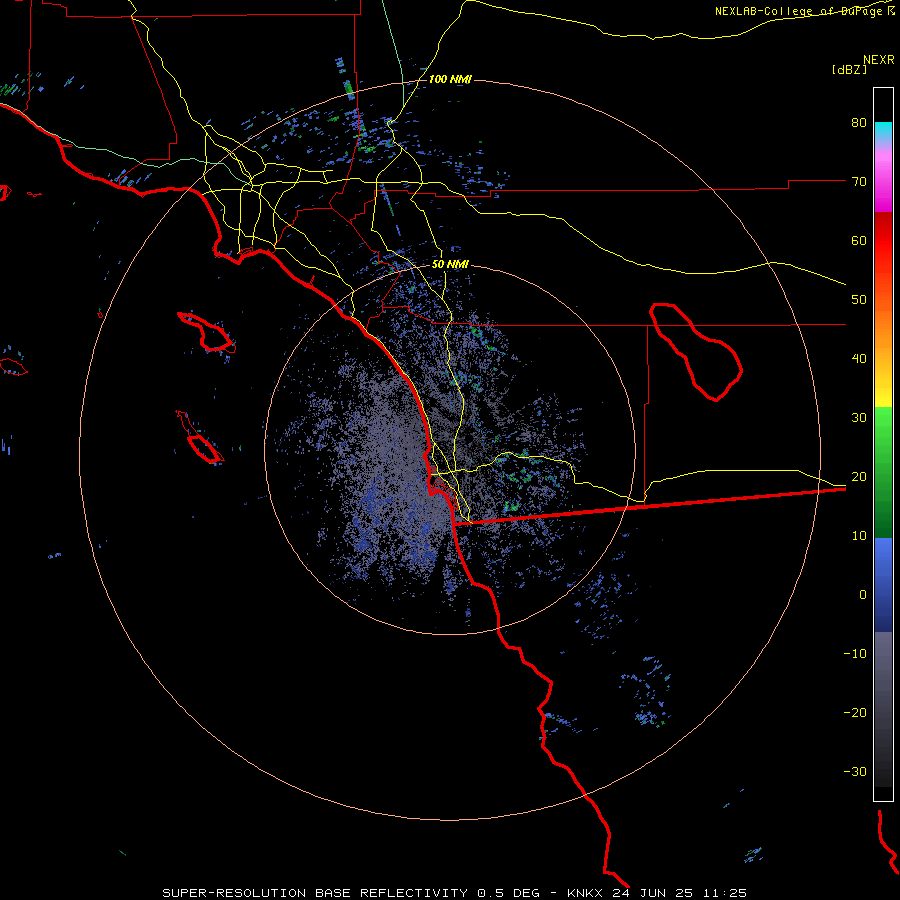Click the 50 value on the dBZ scale

pos(859,300)
